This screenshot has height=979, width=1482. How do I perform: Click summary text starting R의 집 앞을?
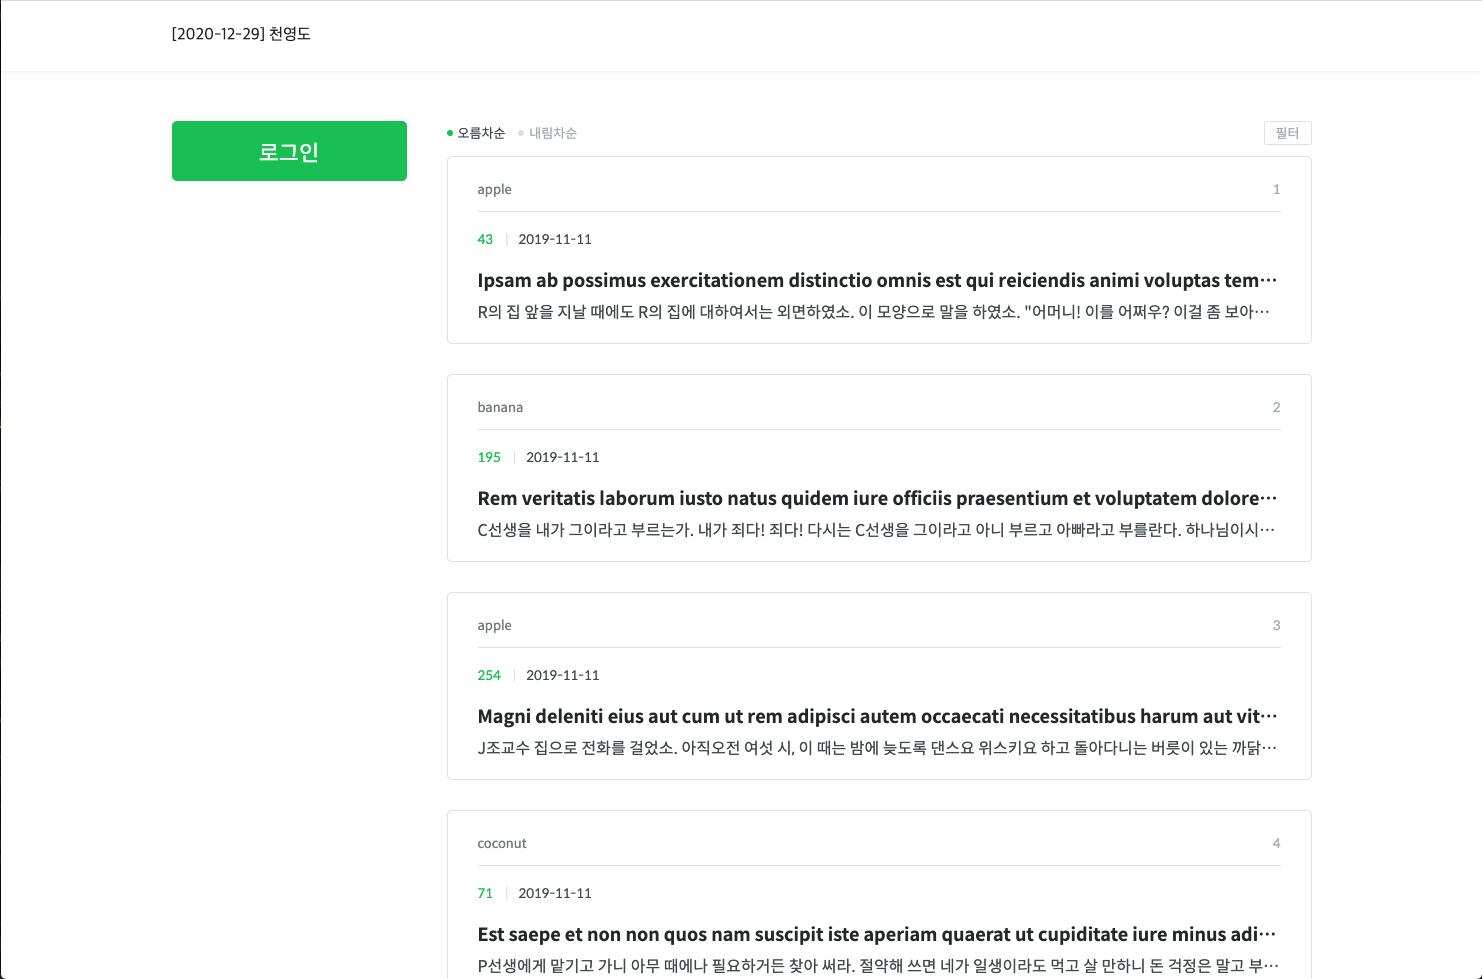874,311
